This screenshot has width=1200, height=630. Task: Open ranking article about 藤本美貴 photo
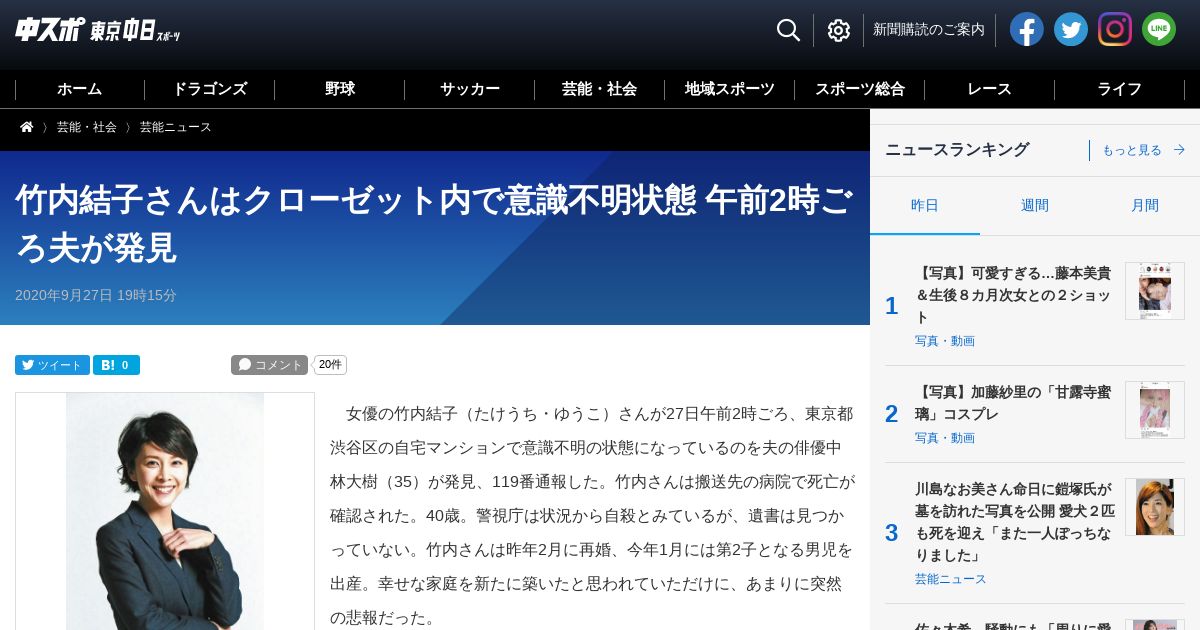pyautogui.click(x=1013, y=294)
